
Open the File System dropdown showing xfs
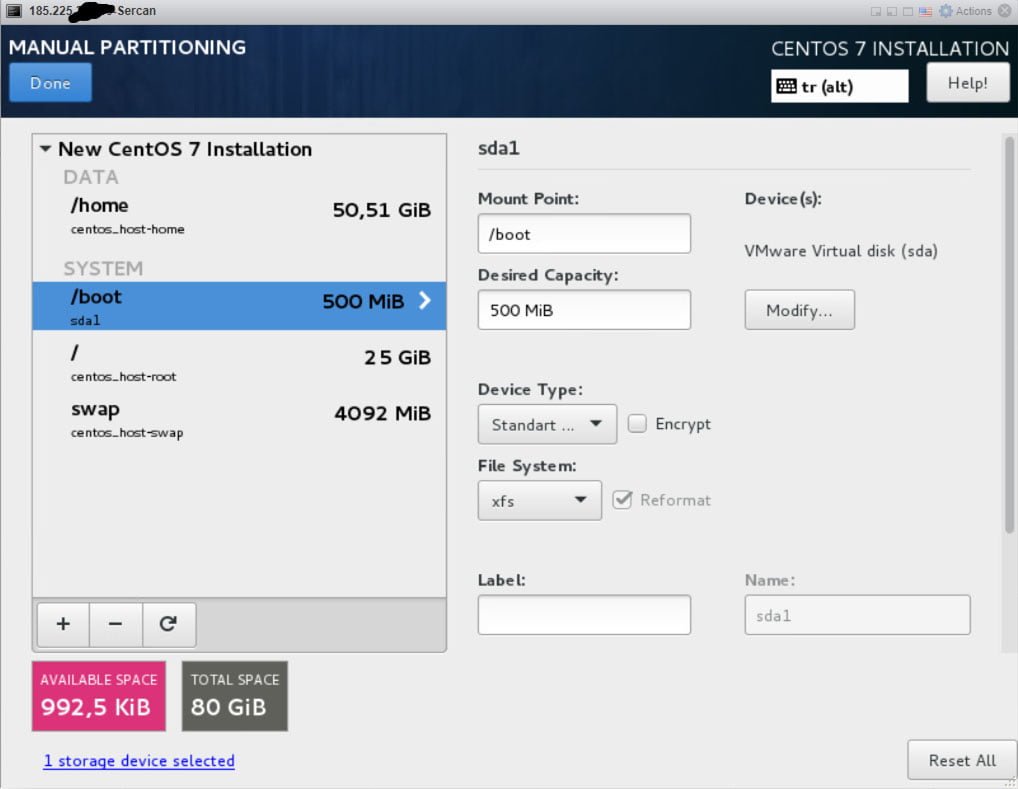(x=540, y=500)
